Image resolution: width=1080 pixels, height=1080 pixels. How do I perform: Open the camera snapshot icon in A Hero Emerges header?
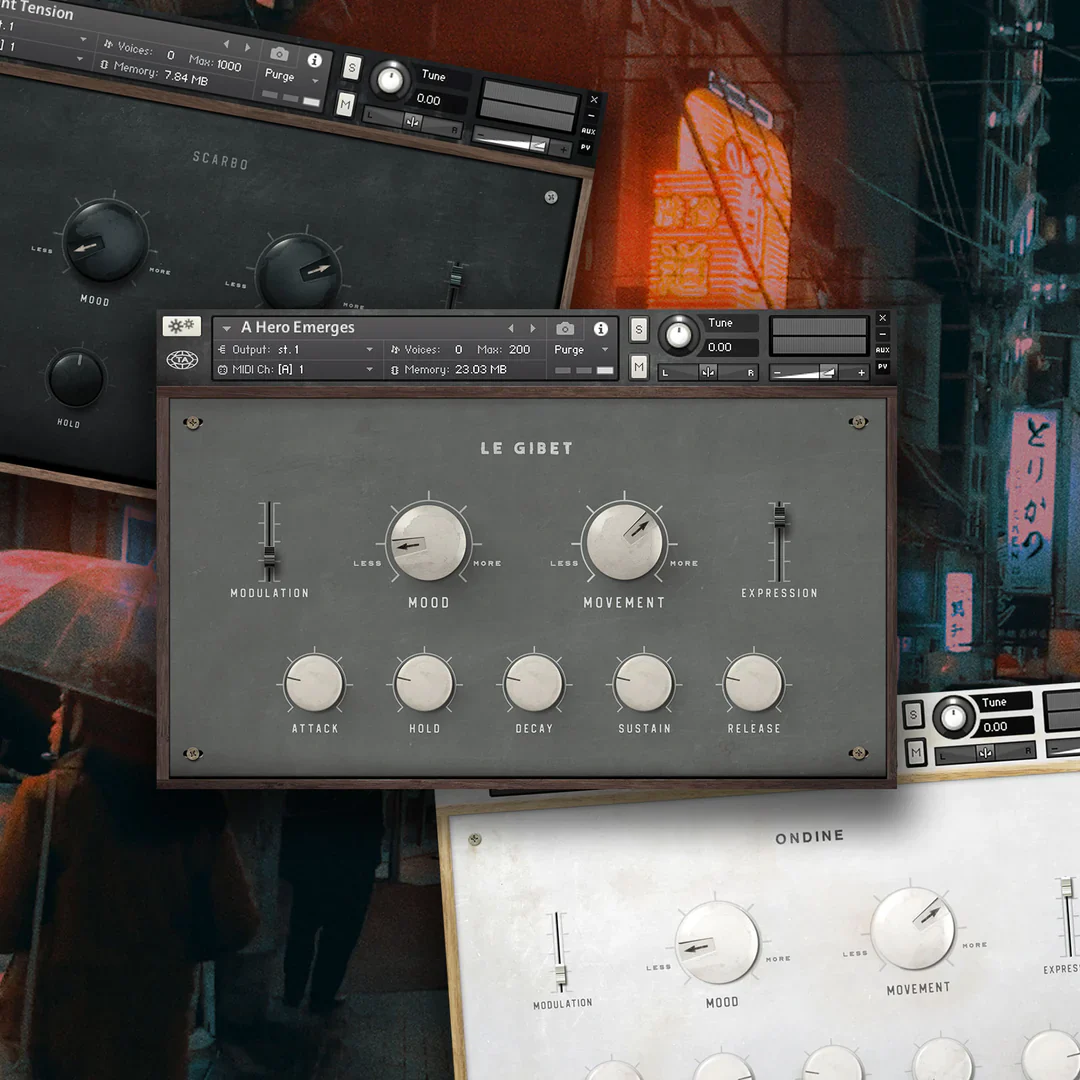coord(565,329)
